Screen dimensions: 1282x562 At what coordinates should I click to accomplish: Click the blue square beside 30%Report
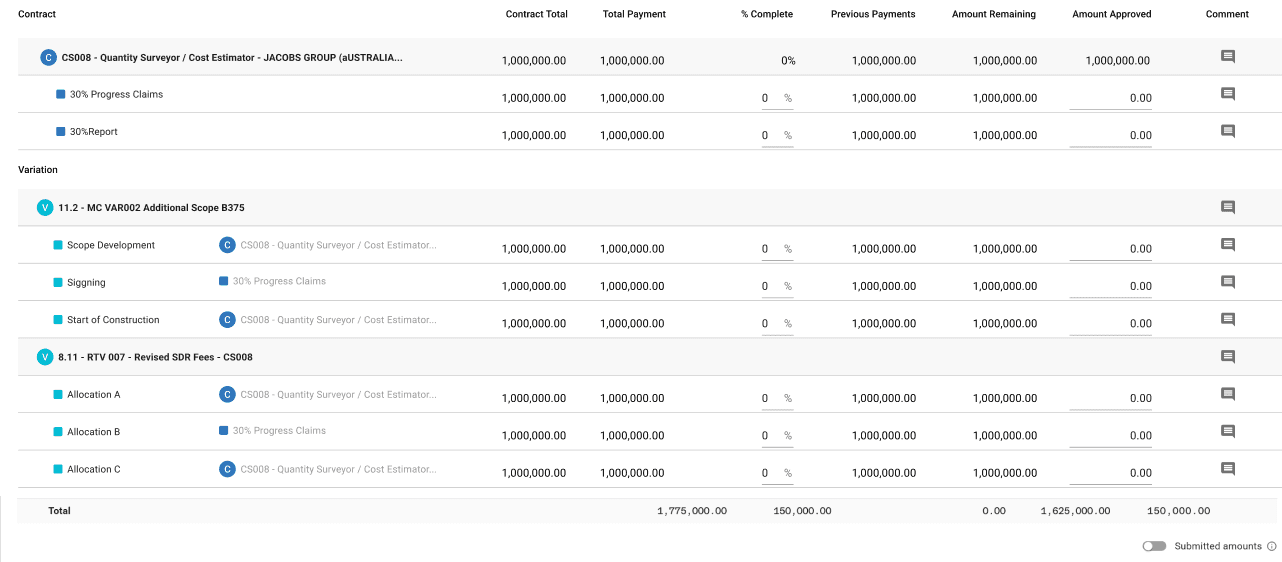tap(61, 132)
